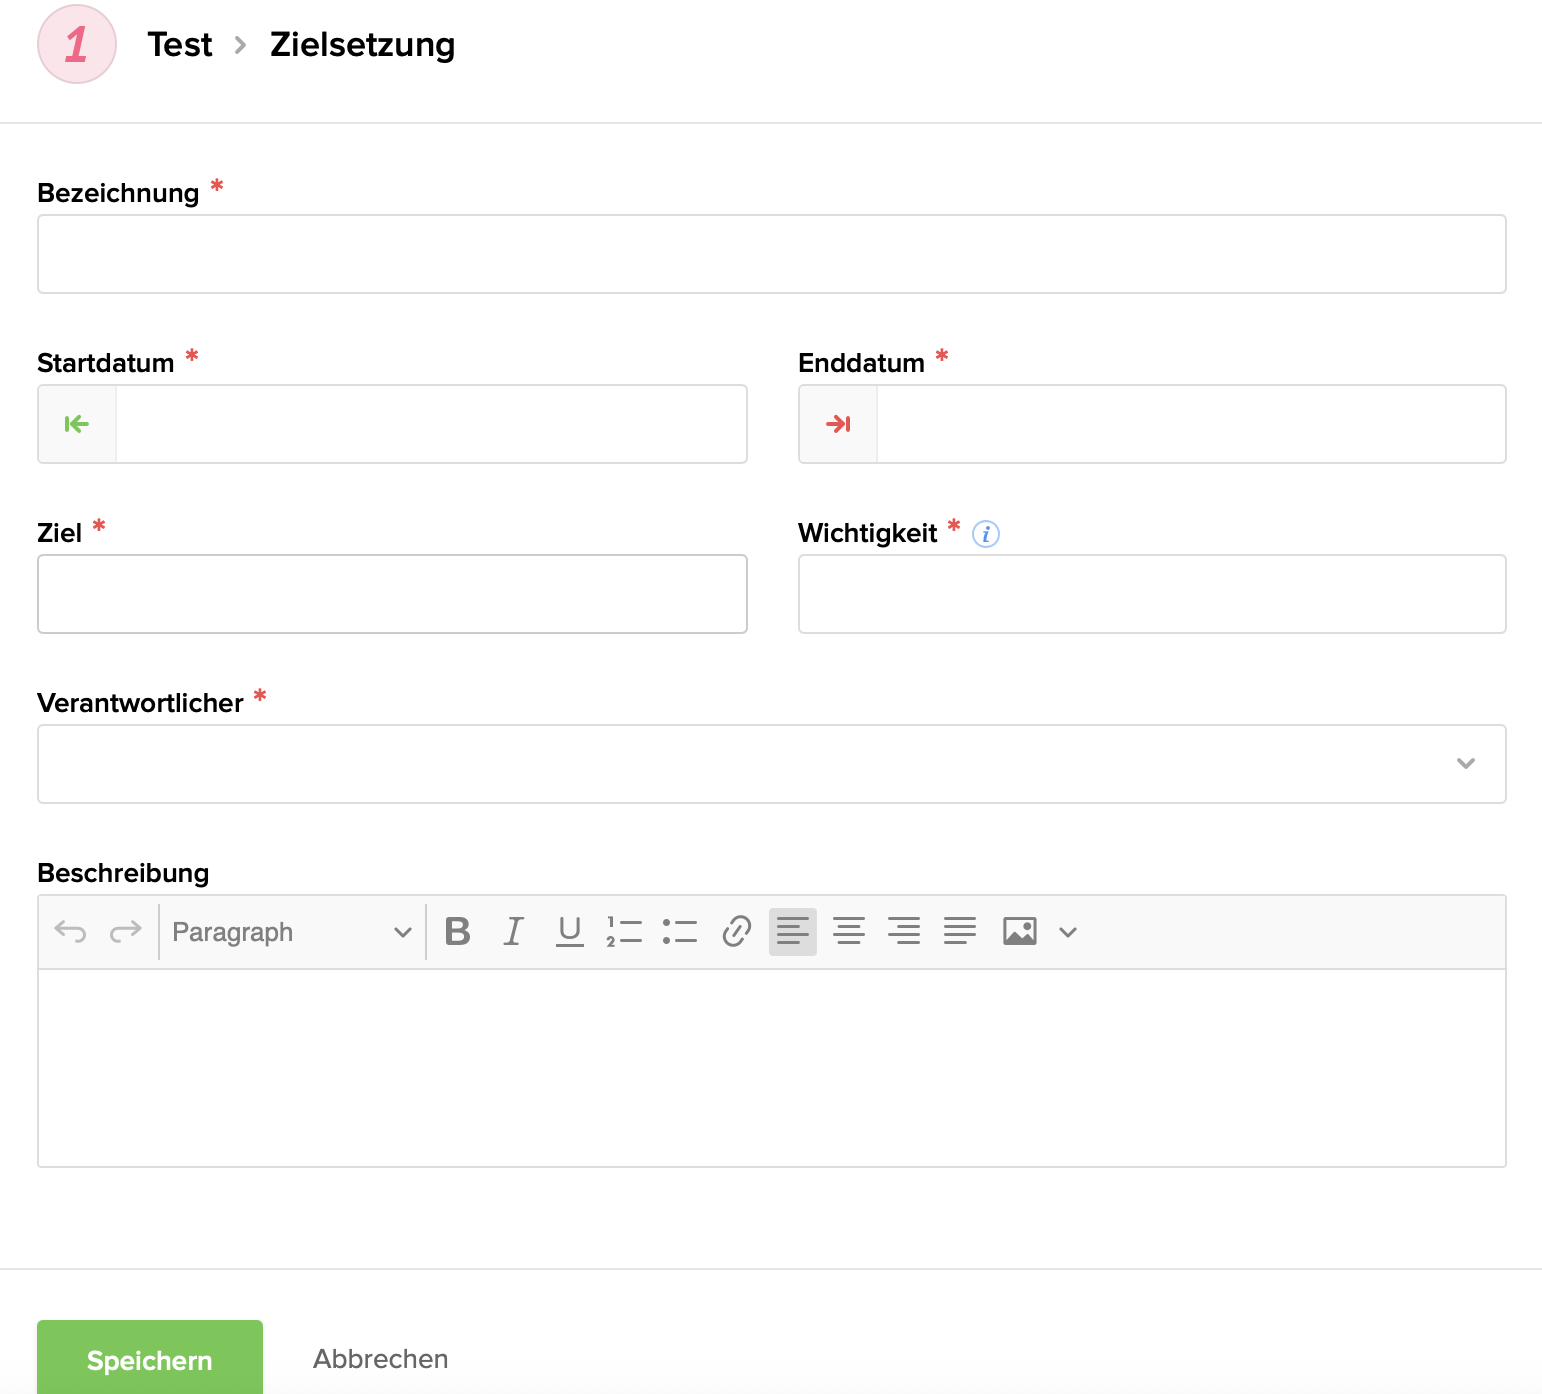Click the green arrow icon beside Startdatum
This screenshot has height=1394, width=1542.
click(76, 424)
